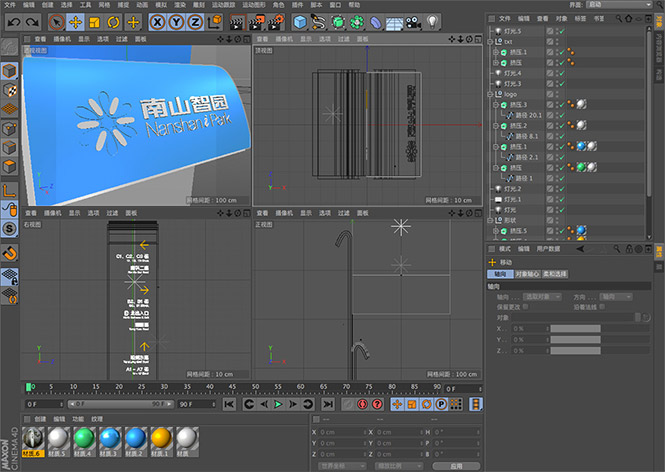Add a cube primitive object
665x472 pixels.
coord(300,22)
